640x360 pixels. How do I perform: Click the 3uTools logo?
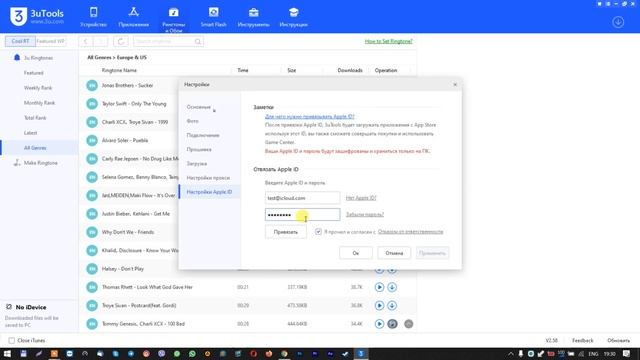point(37,16)
